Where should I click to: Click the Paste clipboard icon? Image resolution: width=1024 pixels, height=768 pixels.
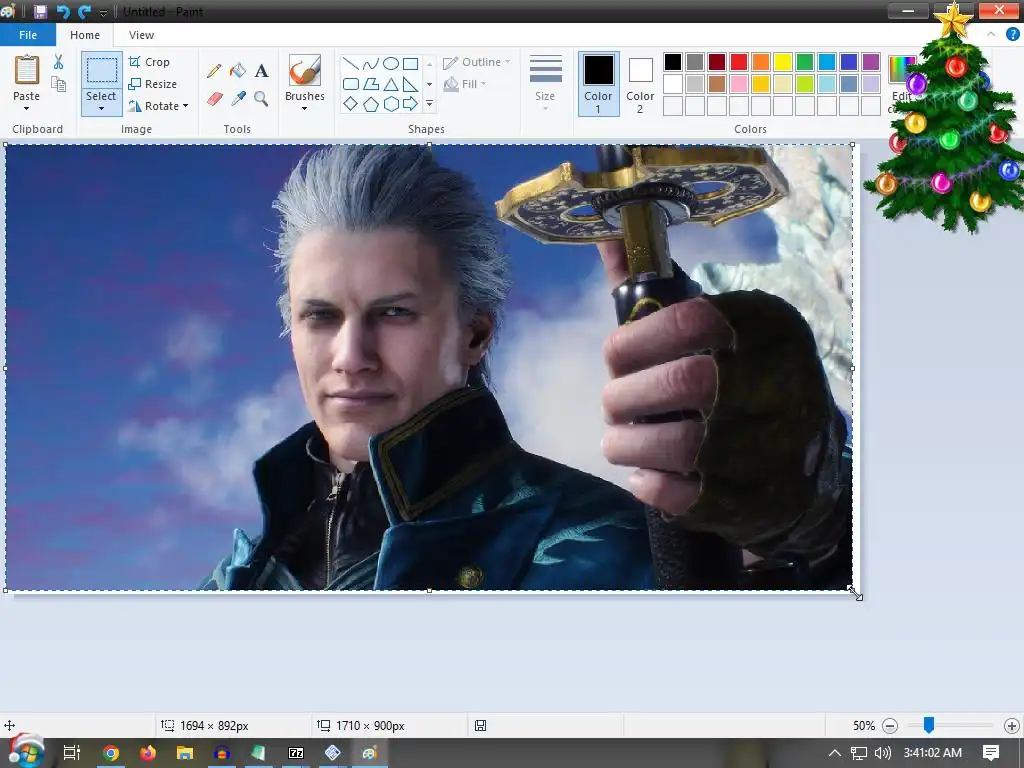coord(27,70)
